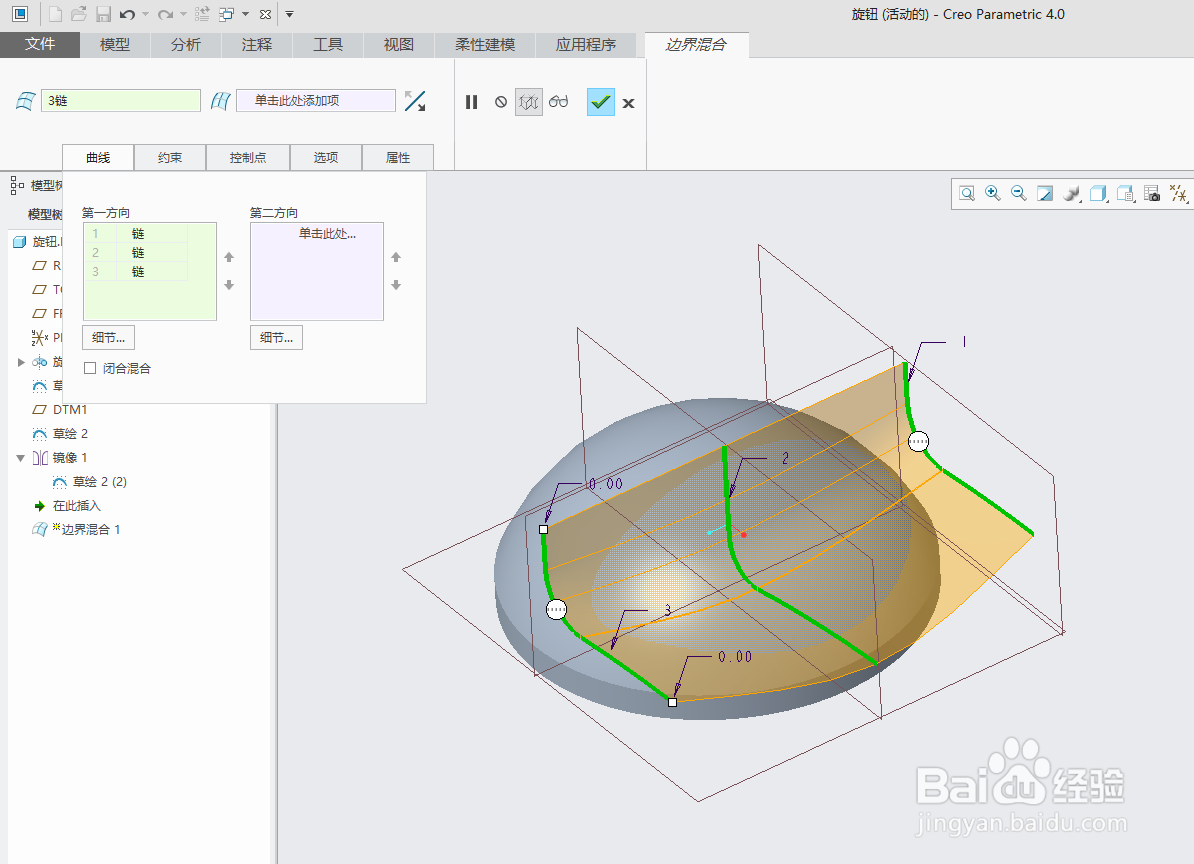Open undo history dropdown arrow

coord(145,14)
